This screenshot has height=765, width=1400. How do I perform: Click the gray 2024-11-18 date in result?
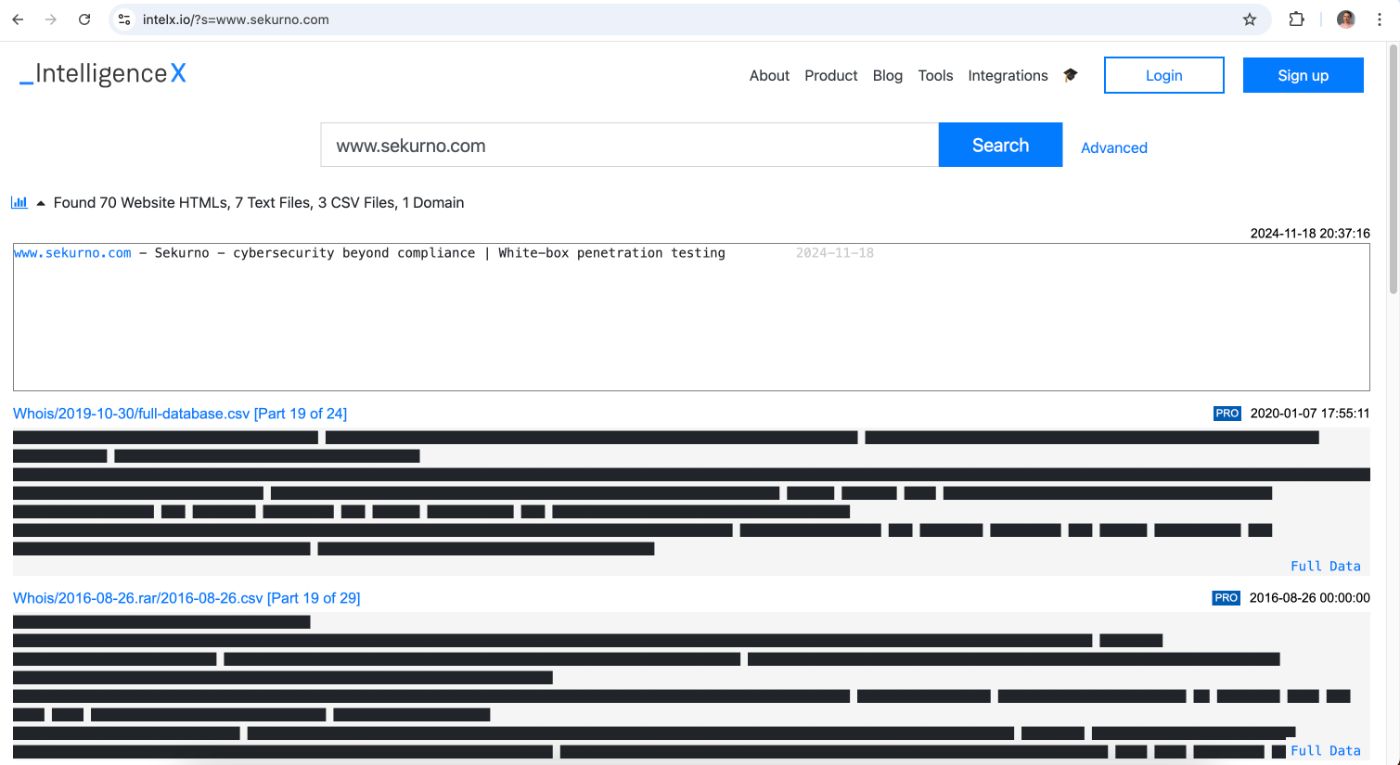pyautogui.click(x=835, y=253)
